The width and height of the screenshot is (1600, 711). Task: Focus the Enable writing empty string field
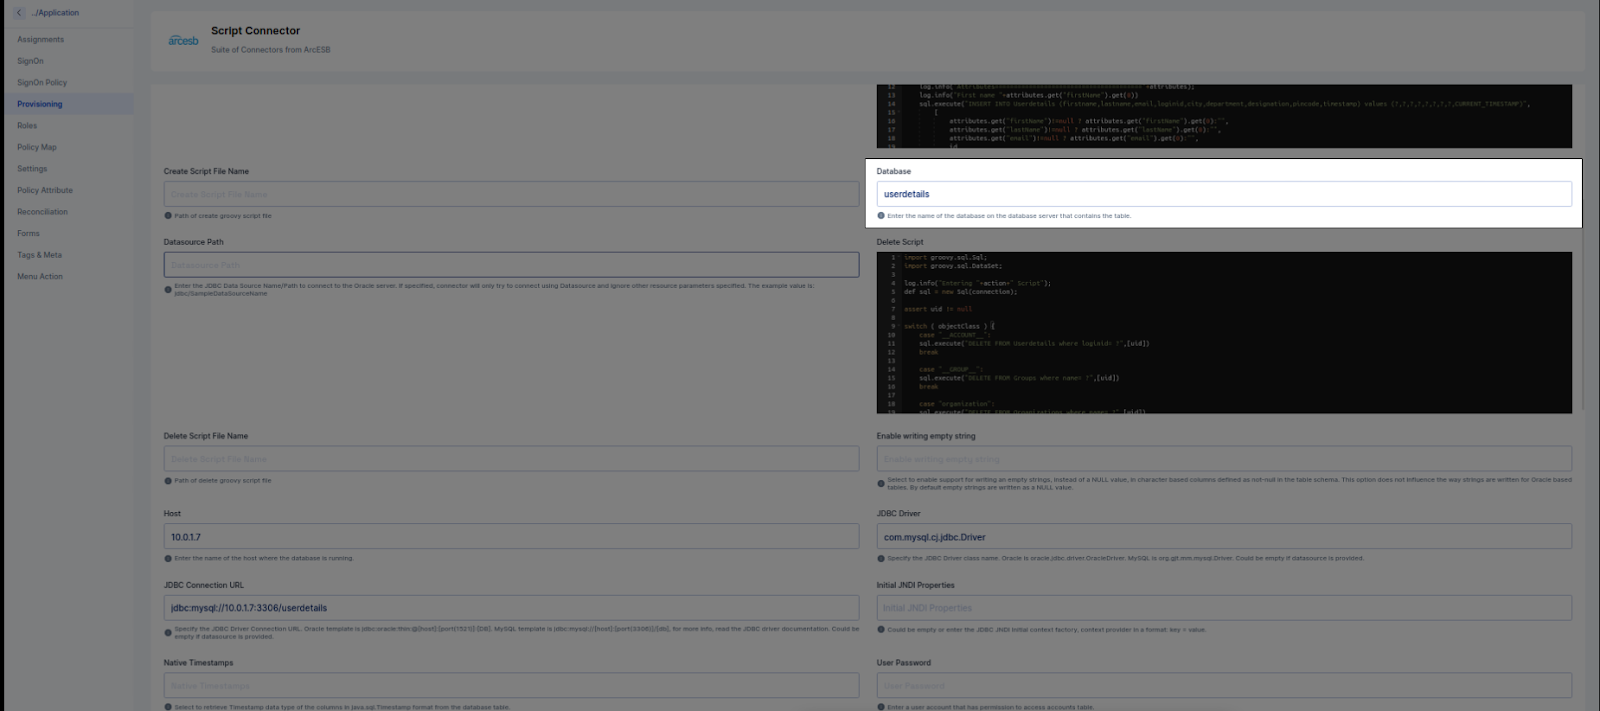tap(1223, 459)
